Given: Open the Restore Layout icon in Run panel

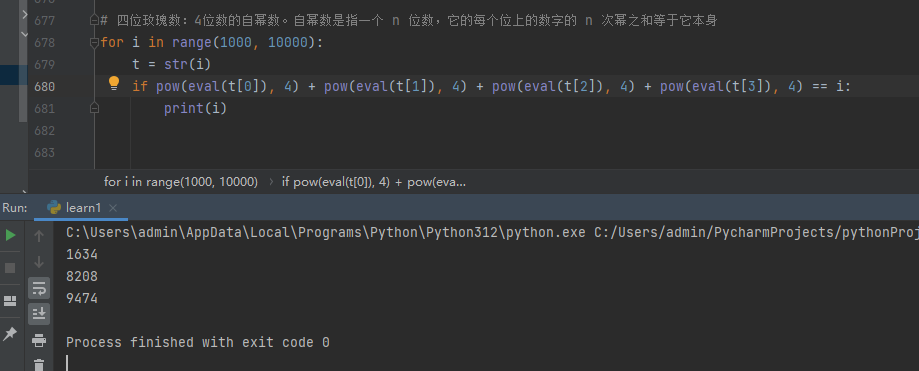Looking at the screenshot, I should pos(11,301).
